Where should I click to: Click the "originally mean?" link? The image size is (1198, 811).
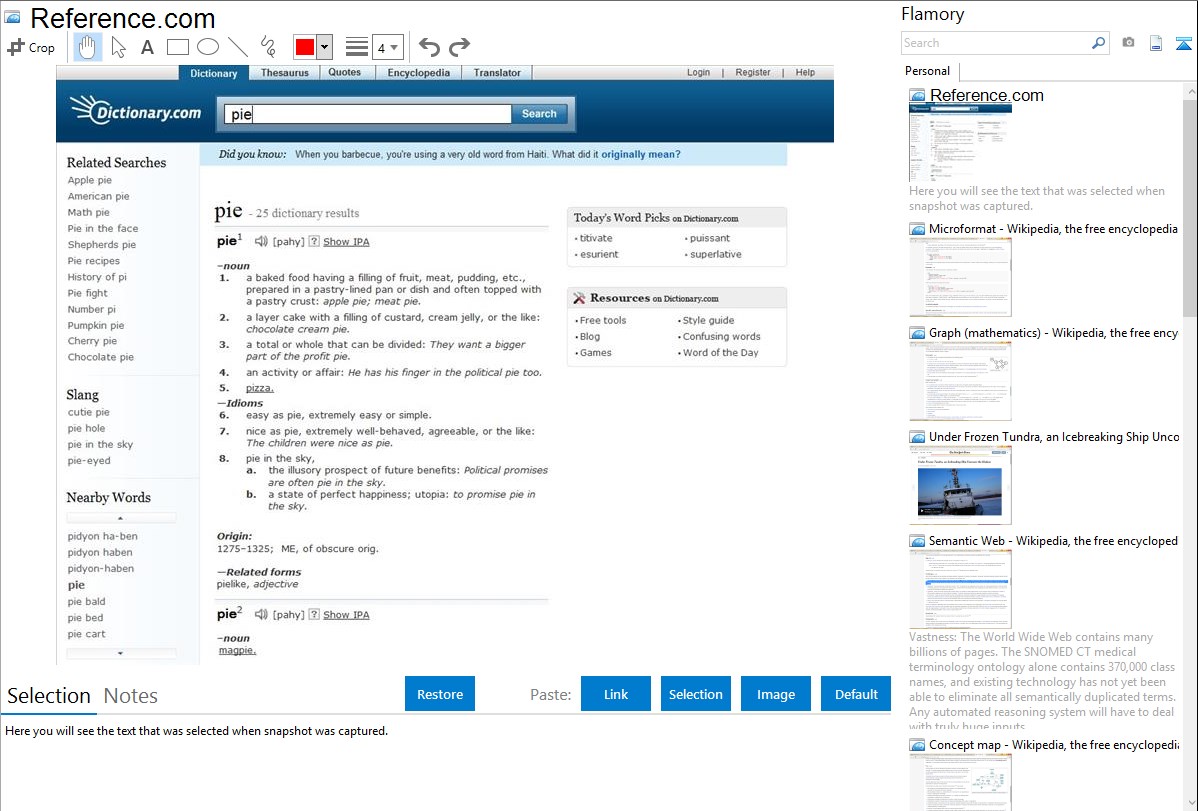(x=640, y=154)
